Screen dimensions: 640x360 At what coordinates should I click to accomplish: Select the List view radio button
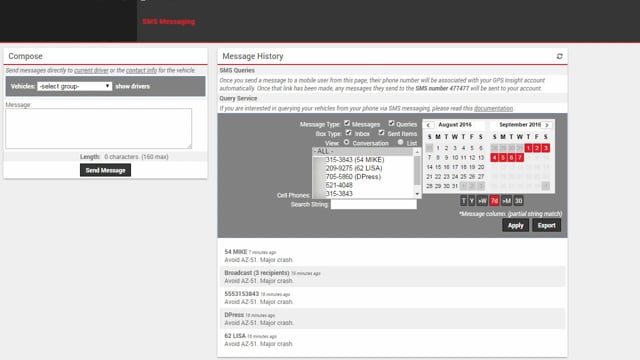(x=400, y=142)
